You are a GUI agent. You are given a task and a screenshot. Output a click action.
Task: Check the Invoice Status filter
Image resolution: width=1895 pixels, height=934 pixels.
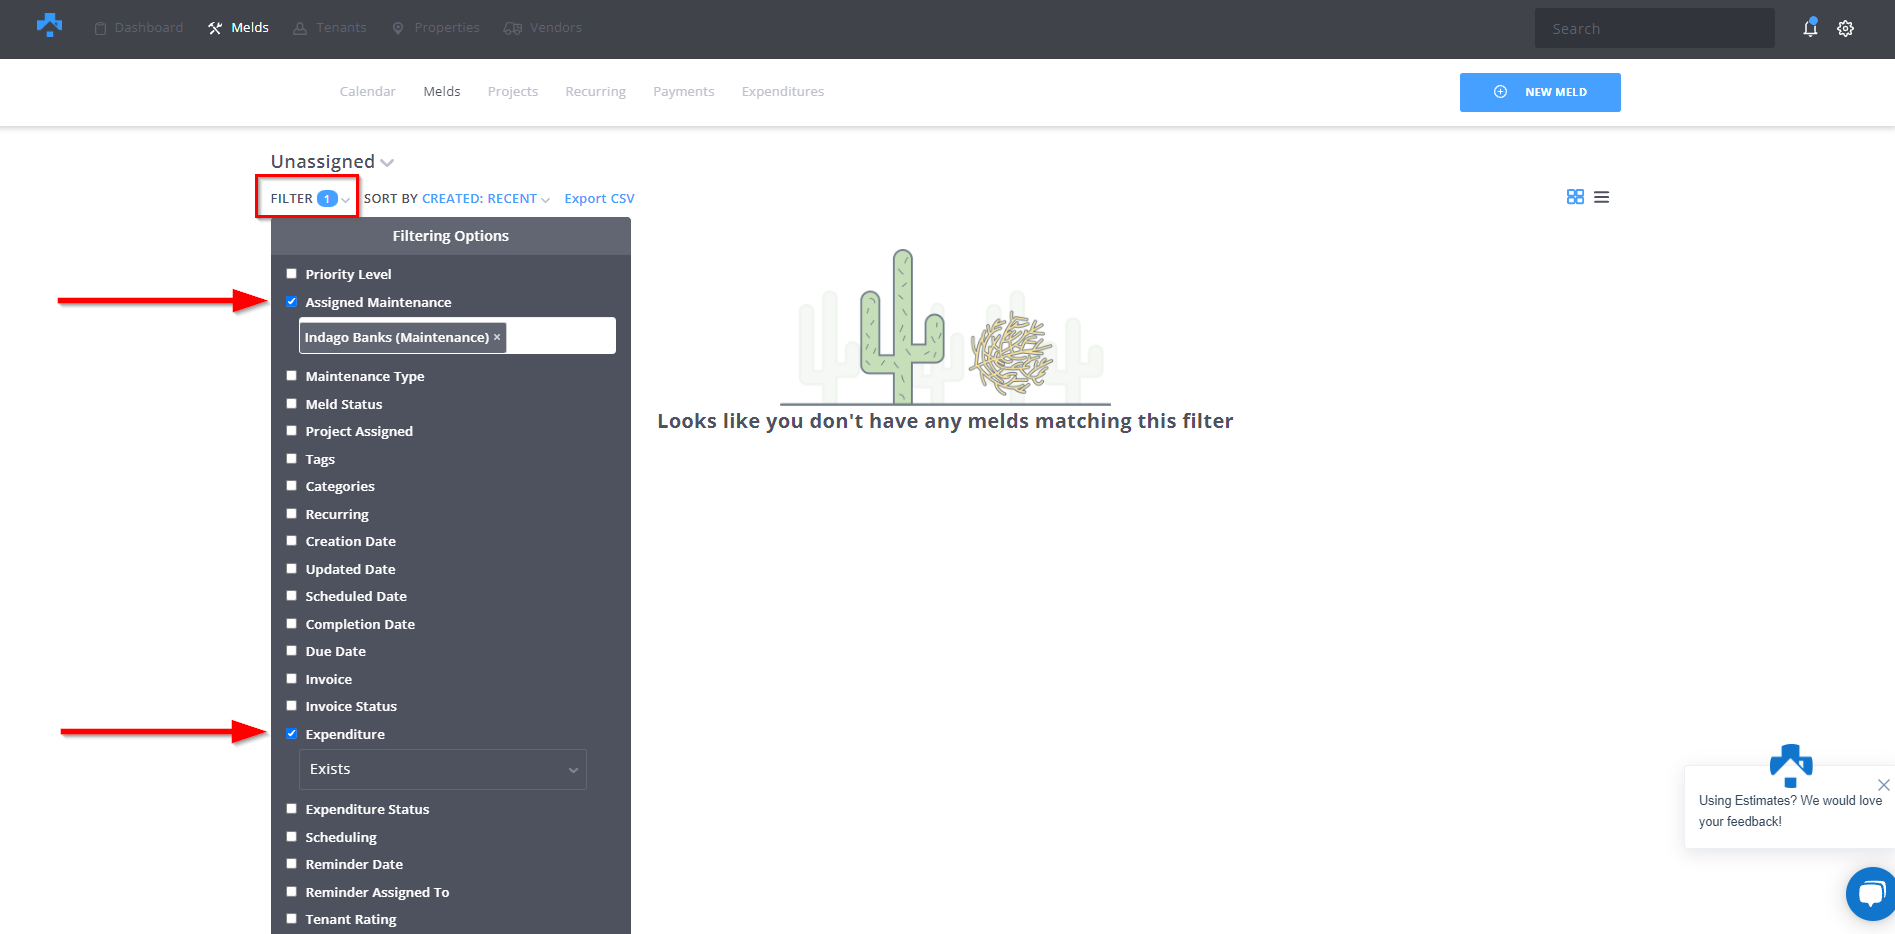click(292, 706)
